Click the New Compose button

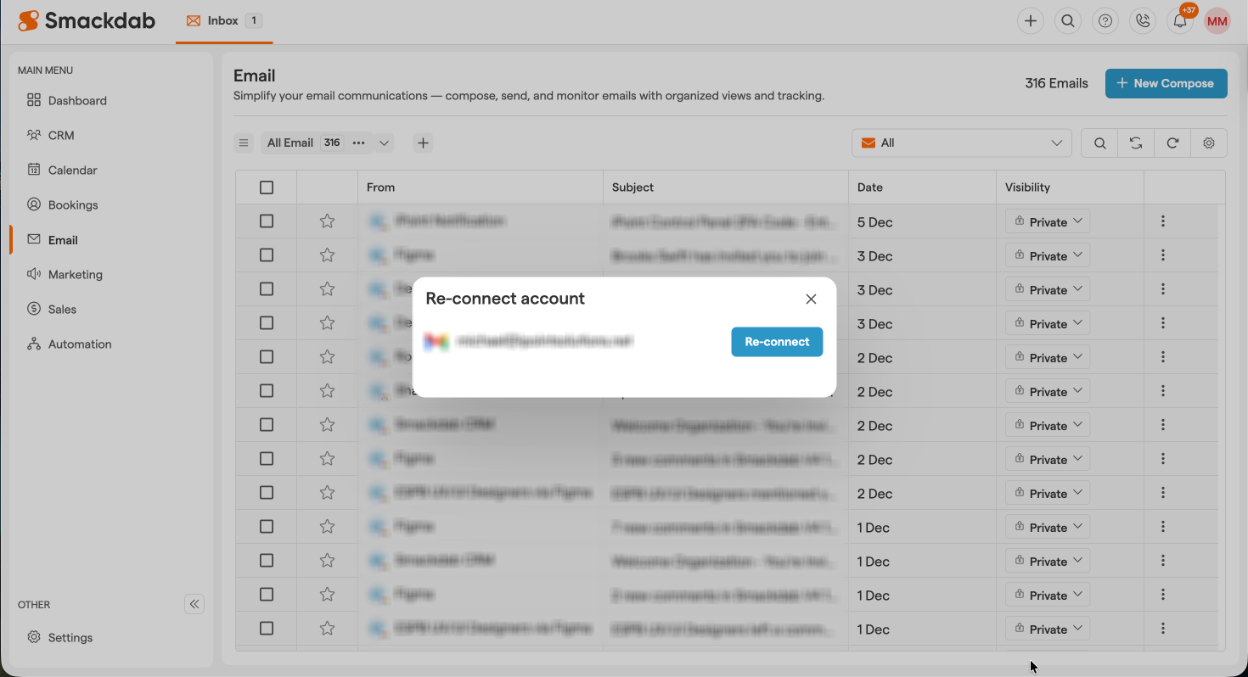click(x=1165, y=83)
